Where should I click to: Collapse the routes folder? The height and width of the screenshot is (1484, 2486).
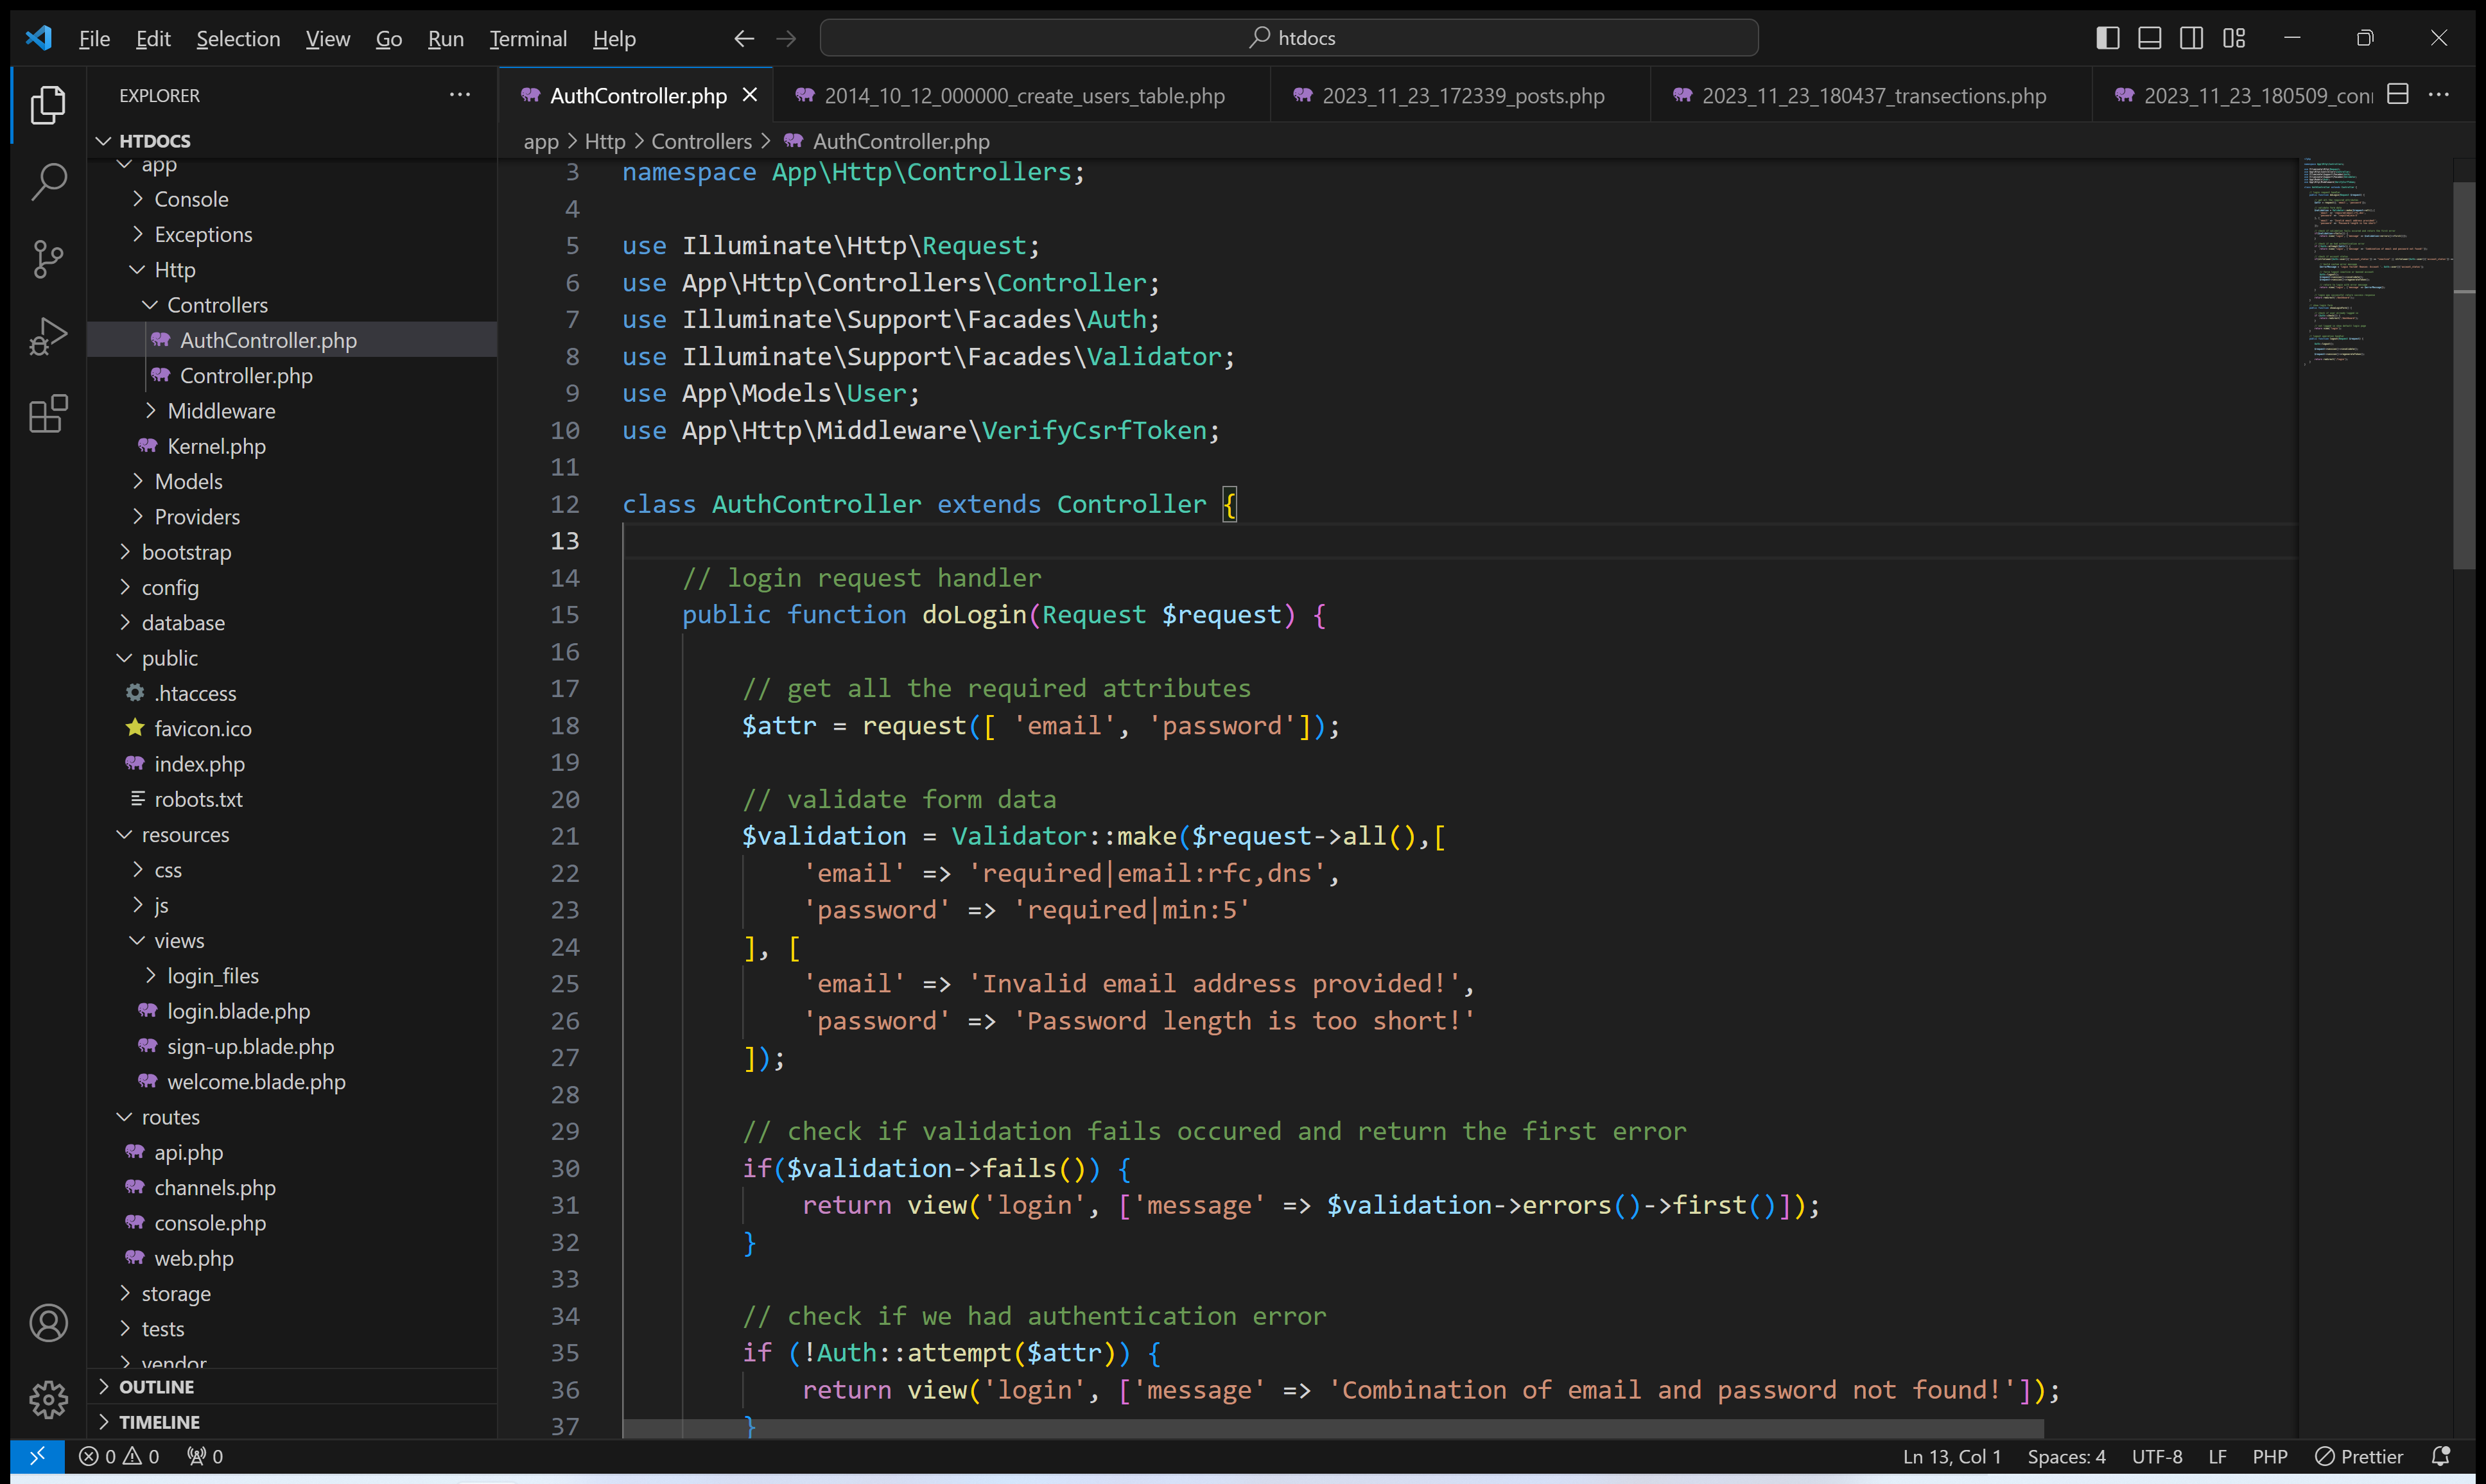170,1117
